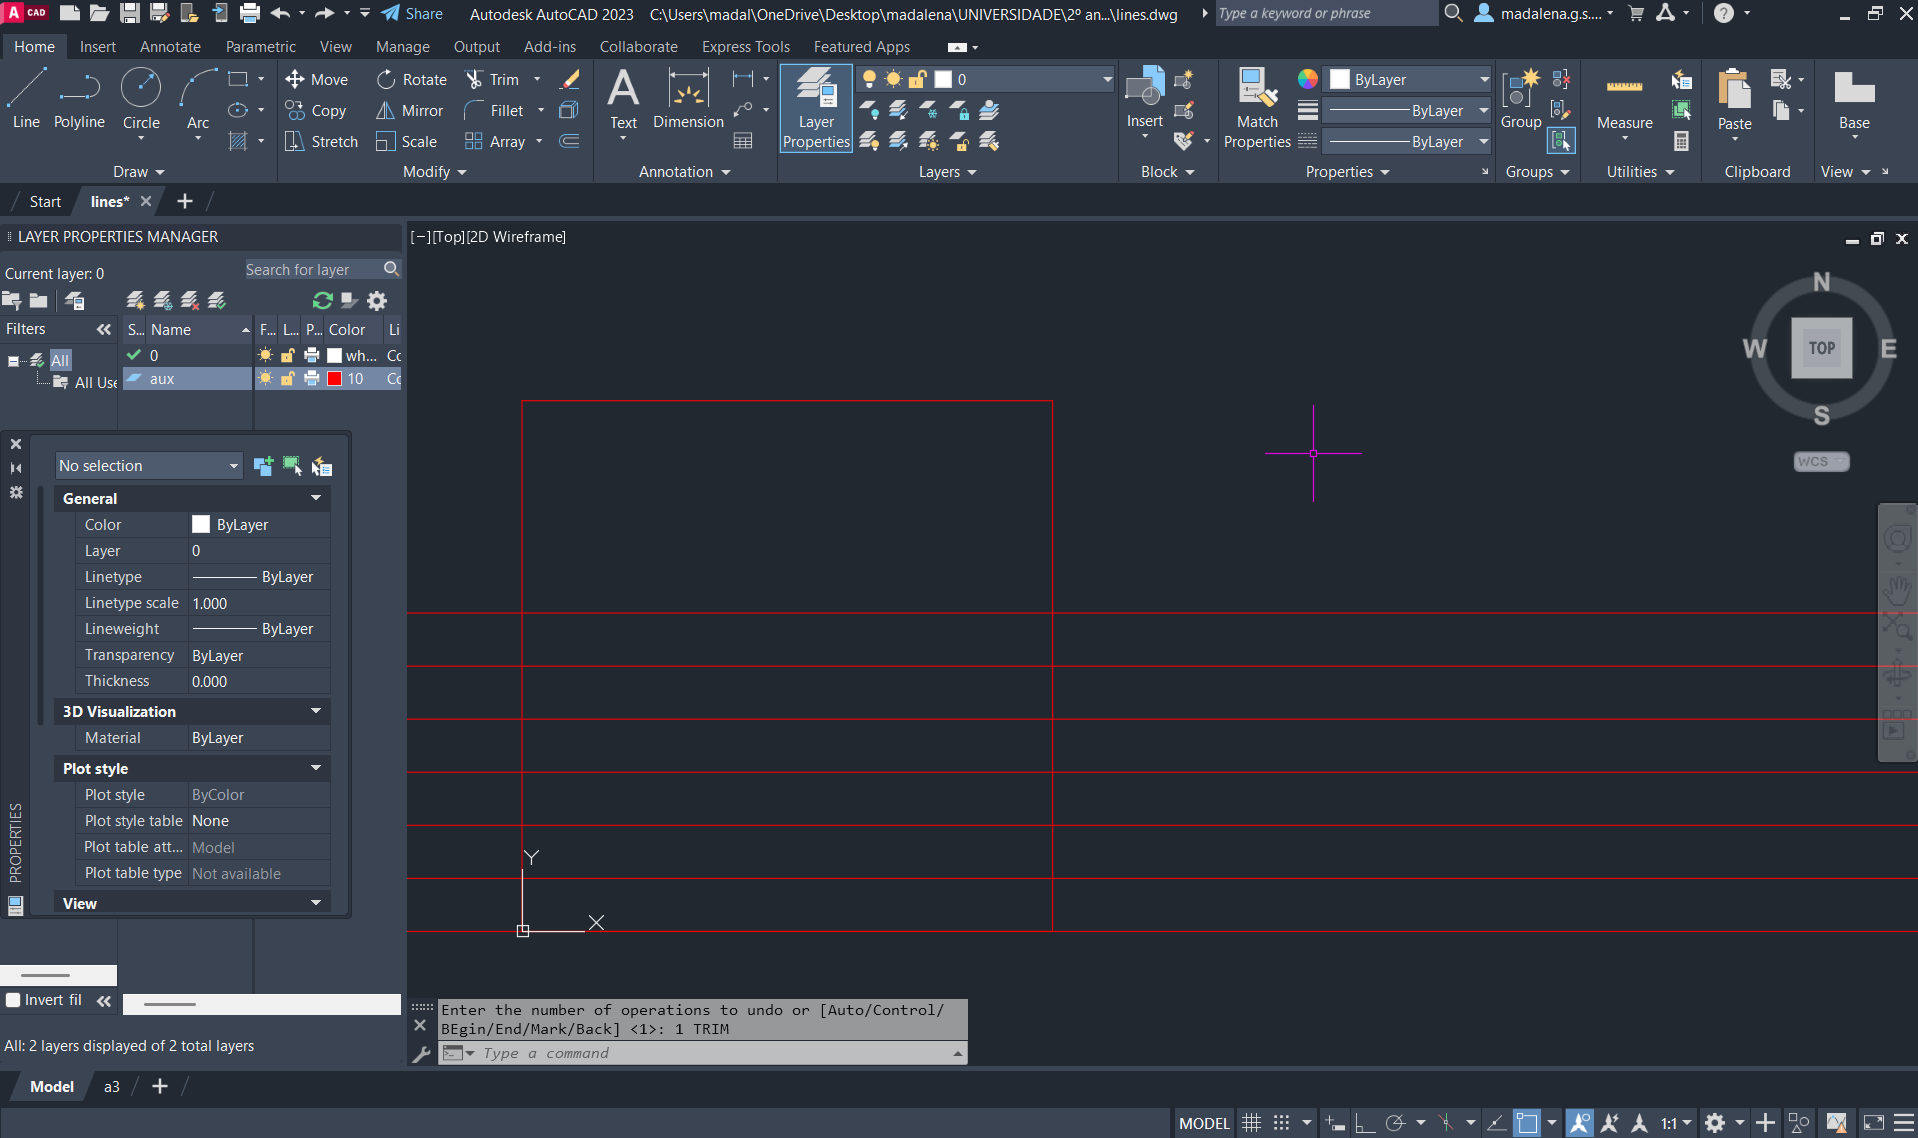Image resolution: width=1918 pixels, height=1138 pixels.
Task: Toggle the Invert filter checkbox
Action: (14, 1000)
